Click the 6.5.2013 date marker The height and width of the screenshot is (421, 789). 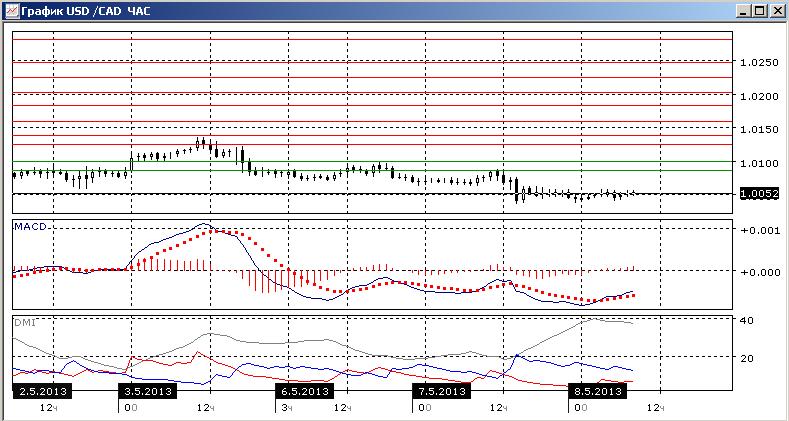[304, 391]
